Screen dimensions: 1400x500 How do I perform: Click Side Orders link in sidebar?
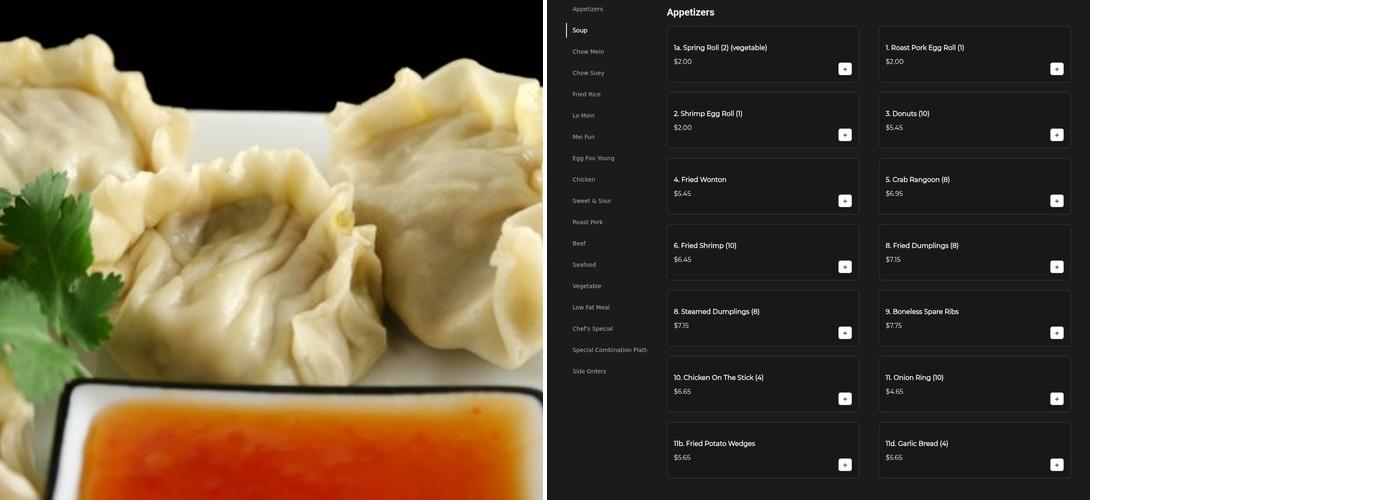tap(589, 372)
